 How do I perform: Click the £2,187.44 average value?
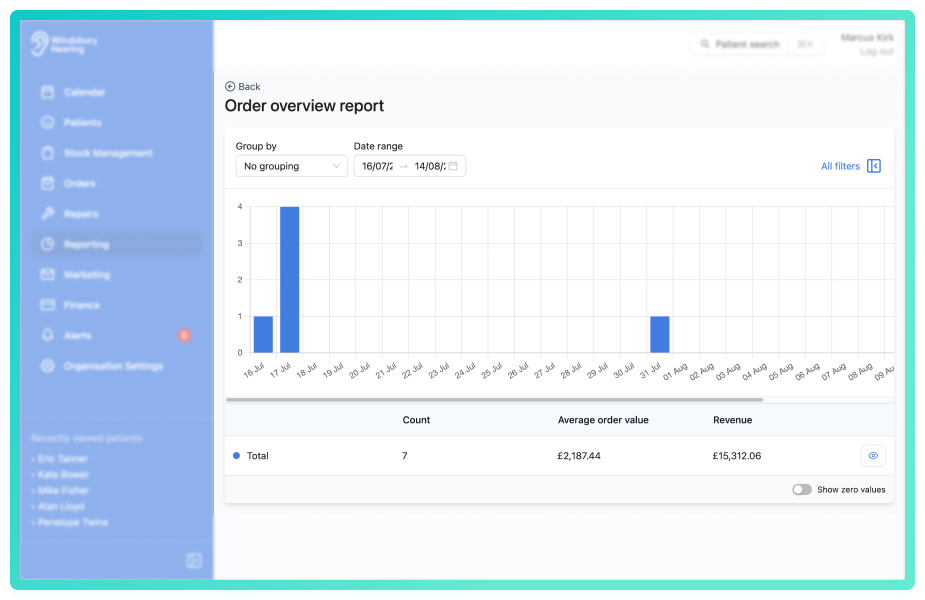point(579,455)
